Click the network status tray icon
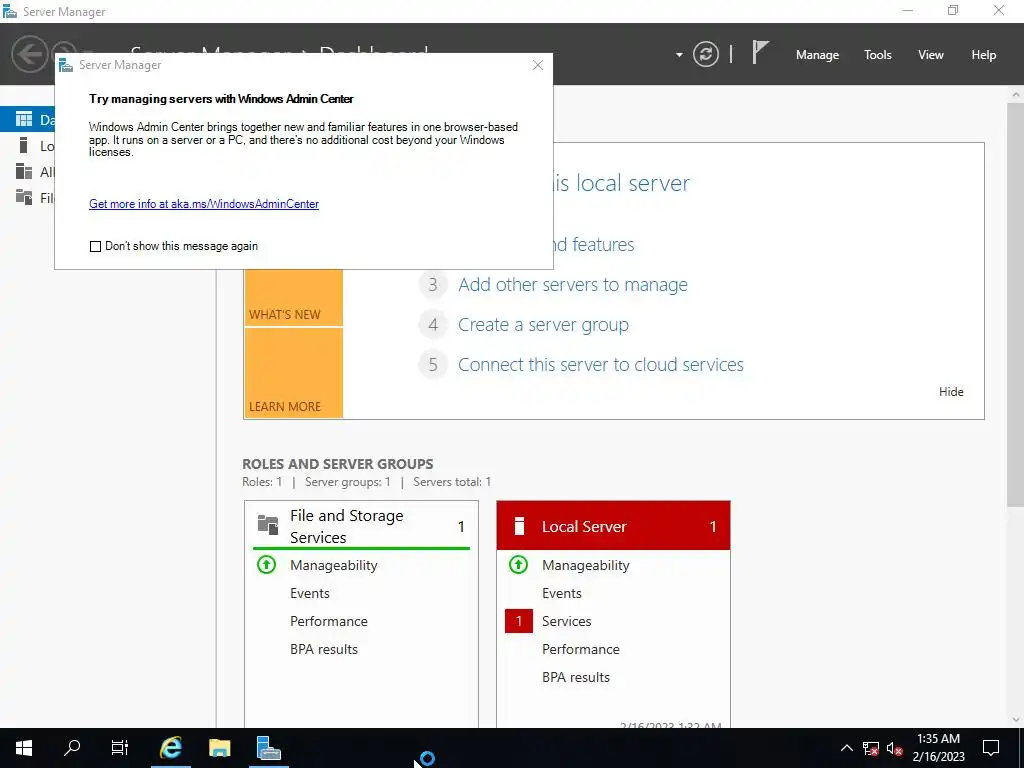Viewport: 1024px width, 768px height. (x=871, y=748)
